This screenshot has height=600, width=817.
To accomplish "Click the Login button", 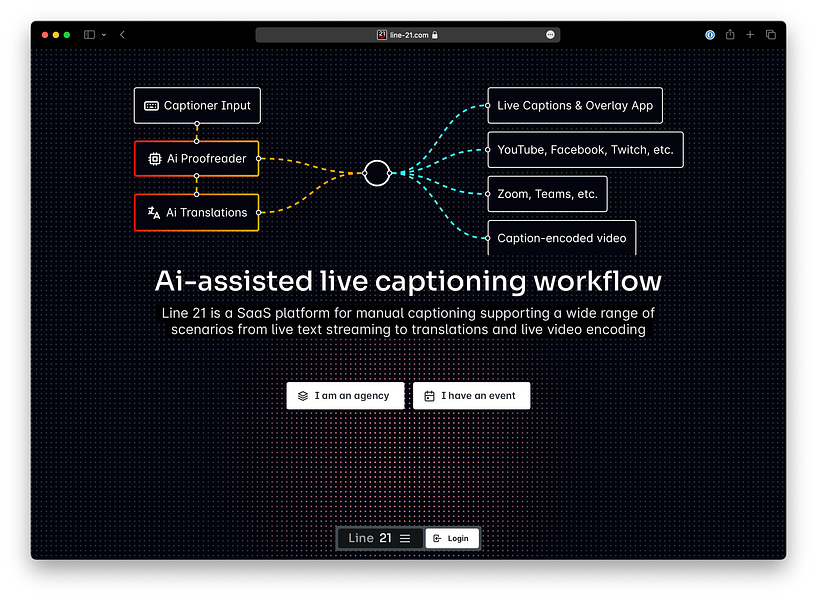I will coord(452,539).
